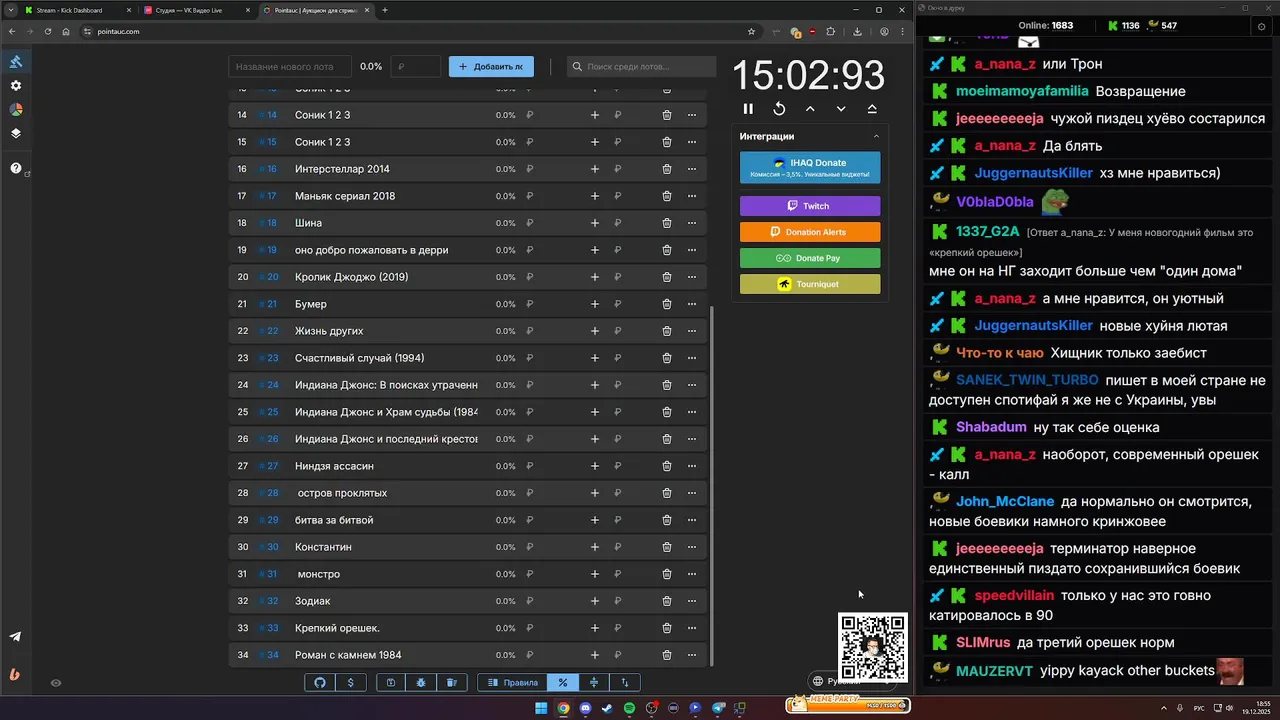
Task: Toggle the eye visibility icon bottom-left
Action: coord(56,683)
